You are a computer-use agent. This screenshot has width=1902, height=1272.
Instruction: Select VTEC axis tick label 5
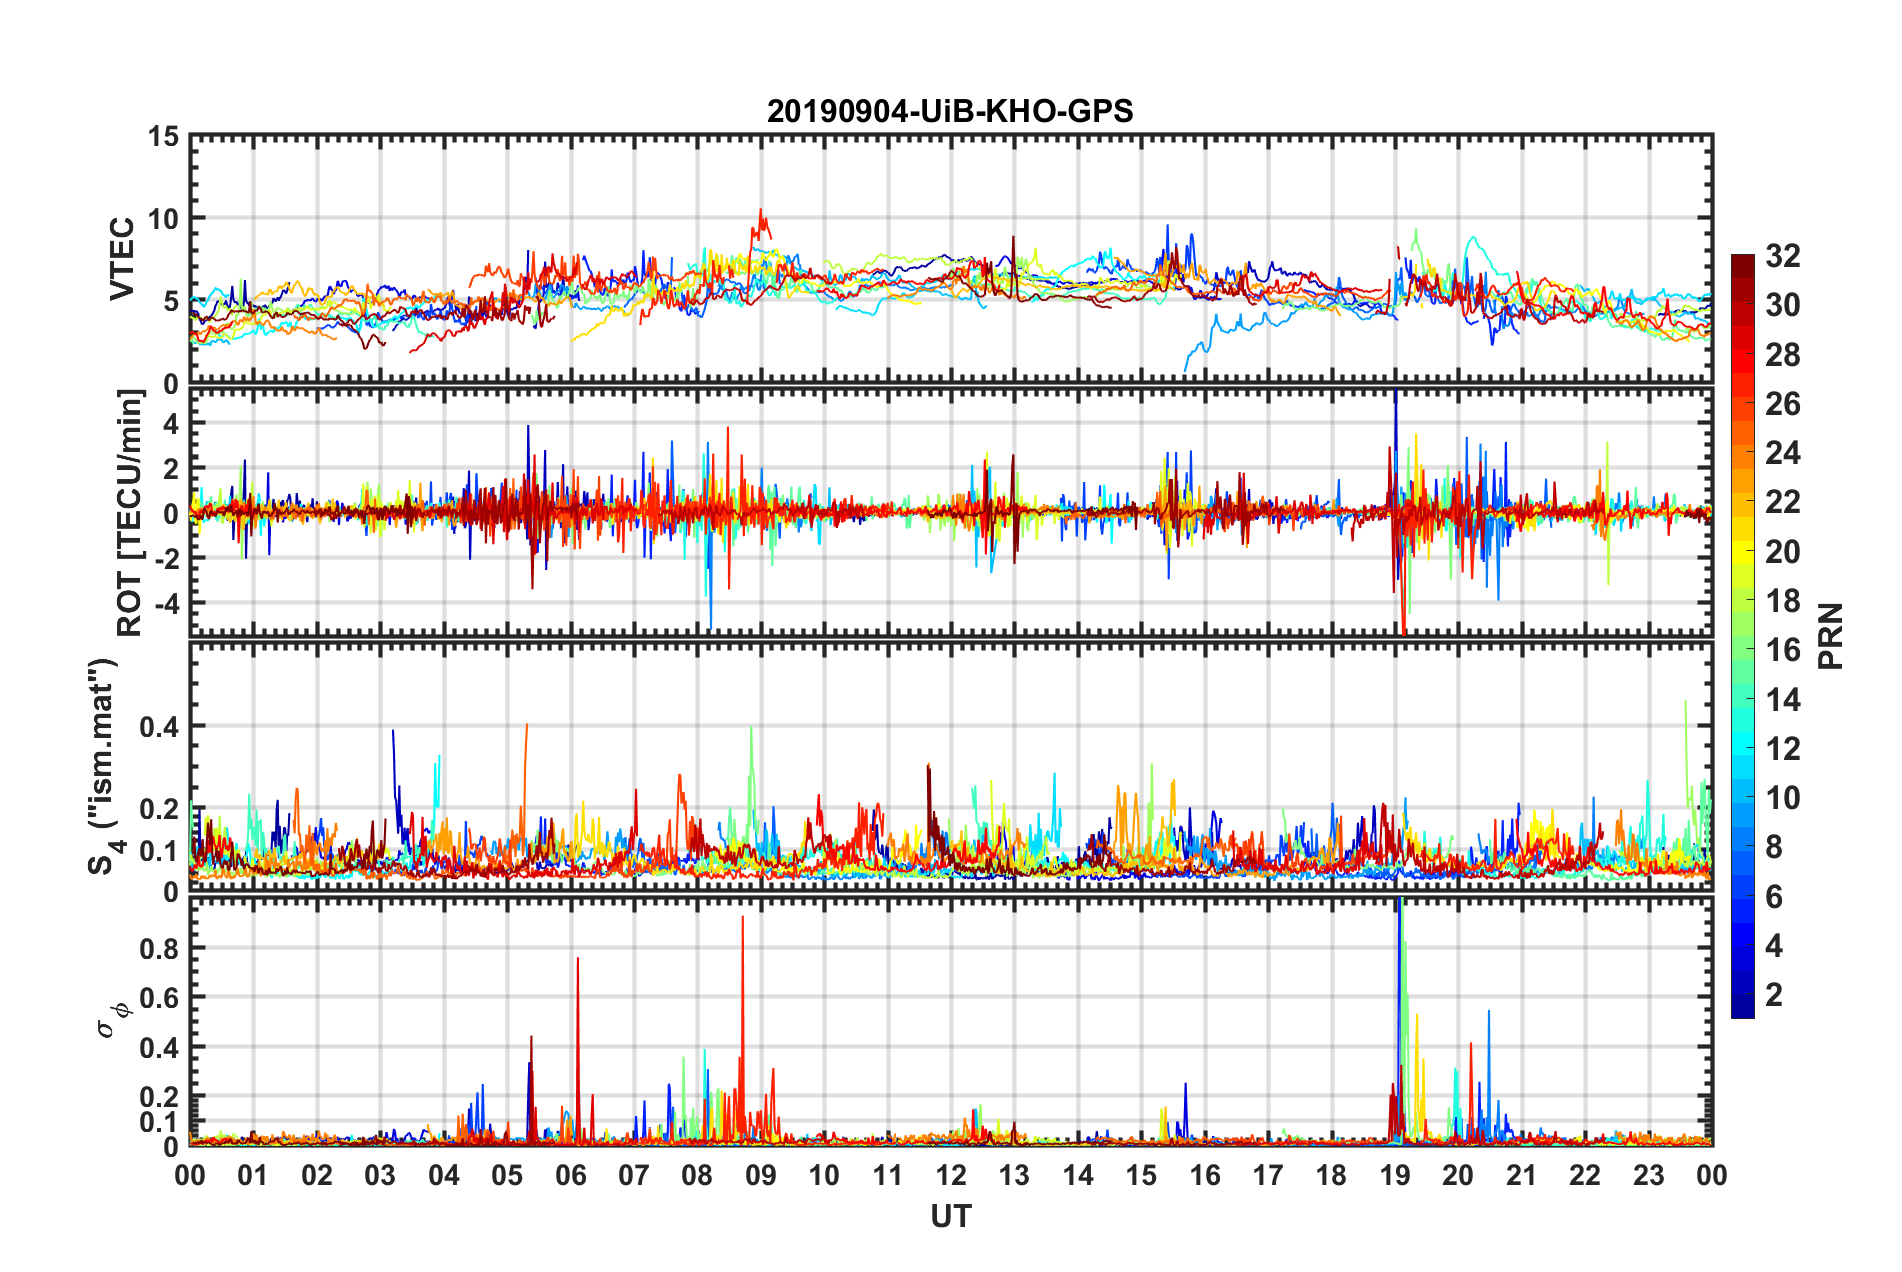tap(171, 301)
